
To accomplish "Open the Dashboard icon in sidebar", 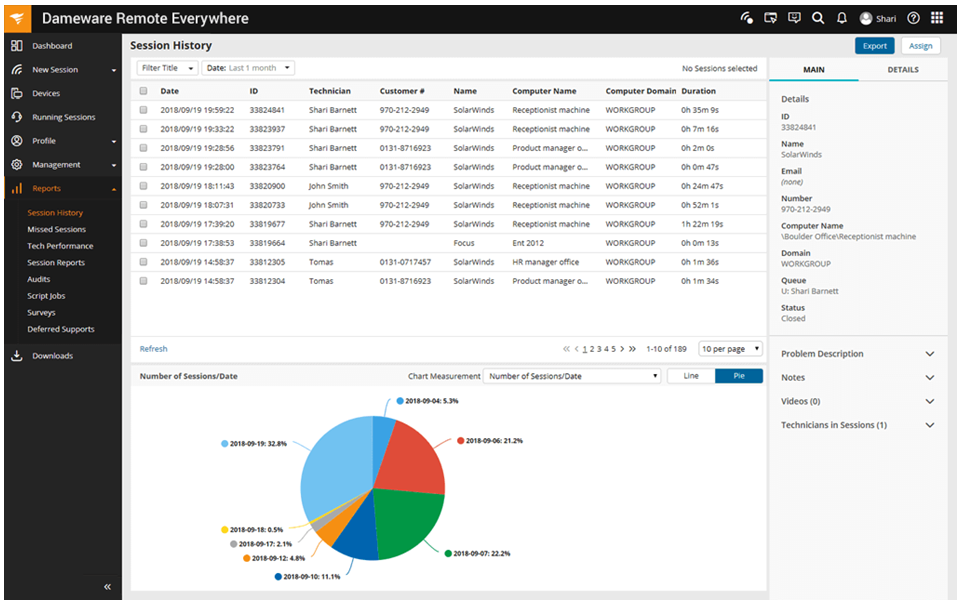I will click(x=17, y=46).
